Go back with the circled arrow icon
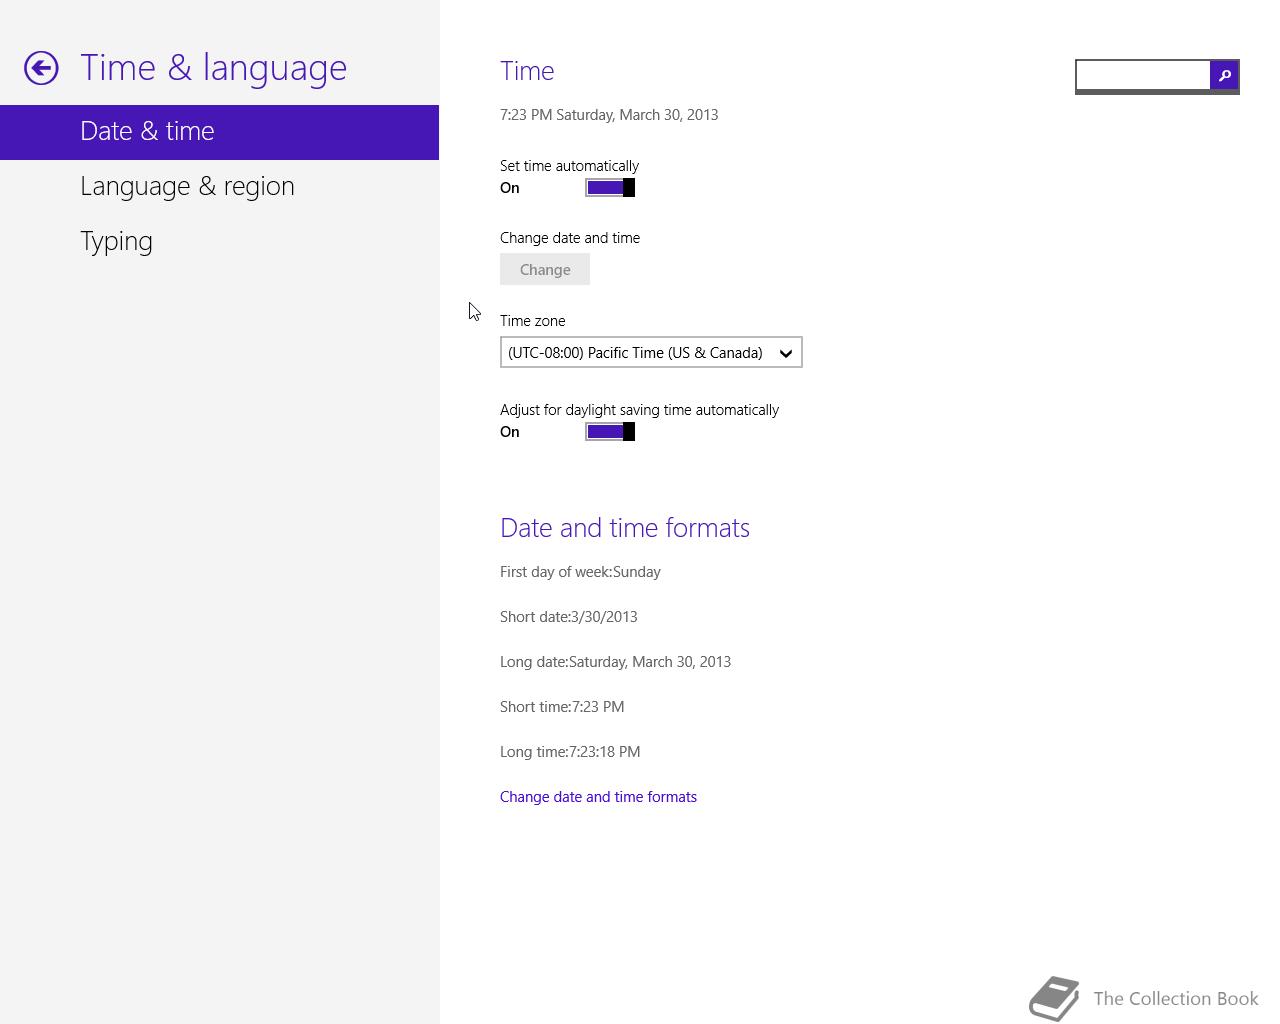The image size is (1280, 1024). pyautogui.click(x=42, y=68)
